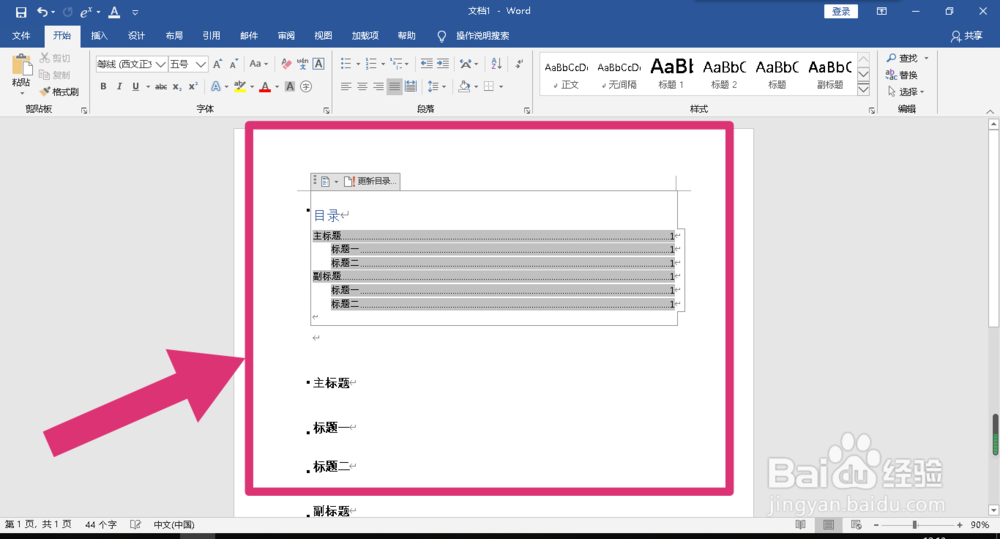
Task: Click the zoom level 90% in status bar
Action: [x=980, y=525]
